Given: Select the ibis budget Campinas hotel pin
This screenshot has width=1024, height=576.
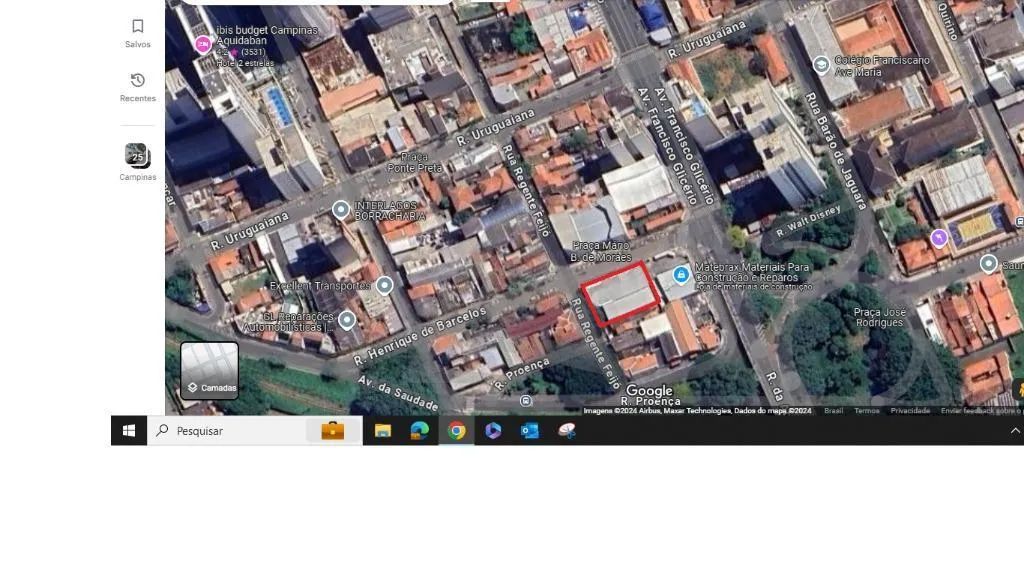Looking at the screenshot, I should [x=203, y=44].
